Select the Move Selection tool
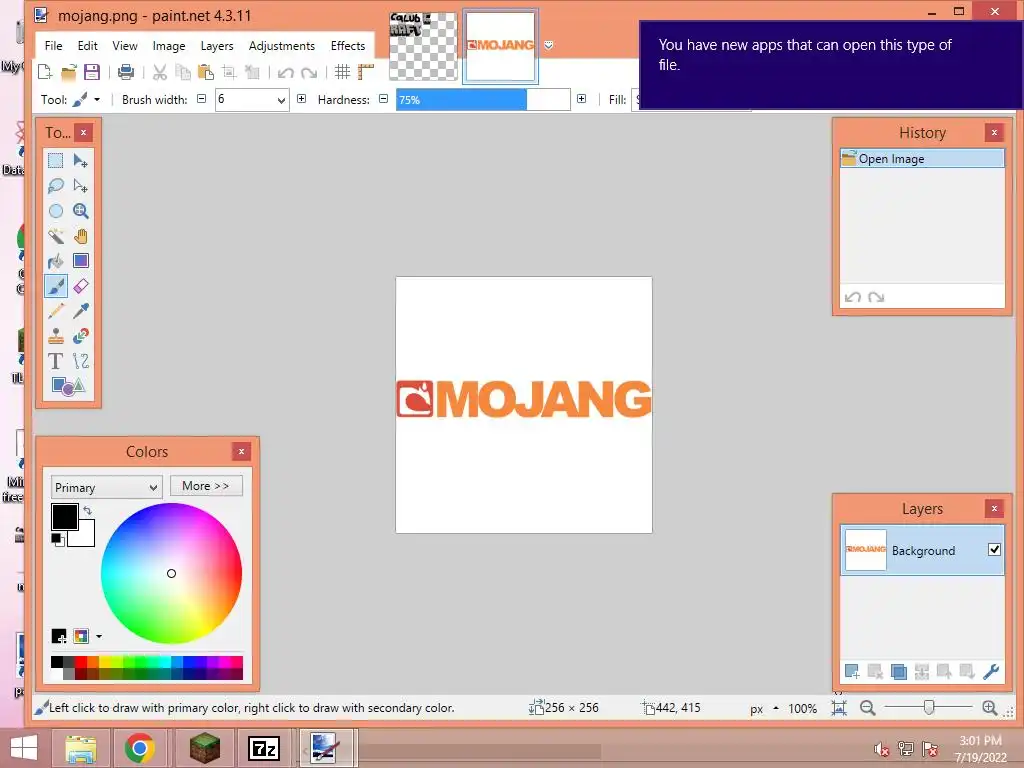This screenshot has width=1024, height=768. click(x=80, y=185)
